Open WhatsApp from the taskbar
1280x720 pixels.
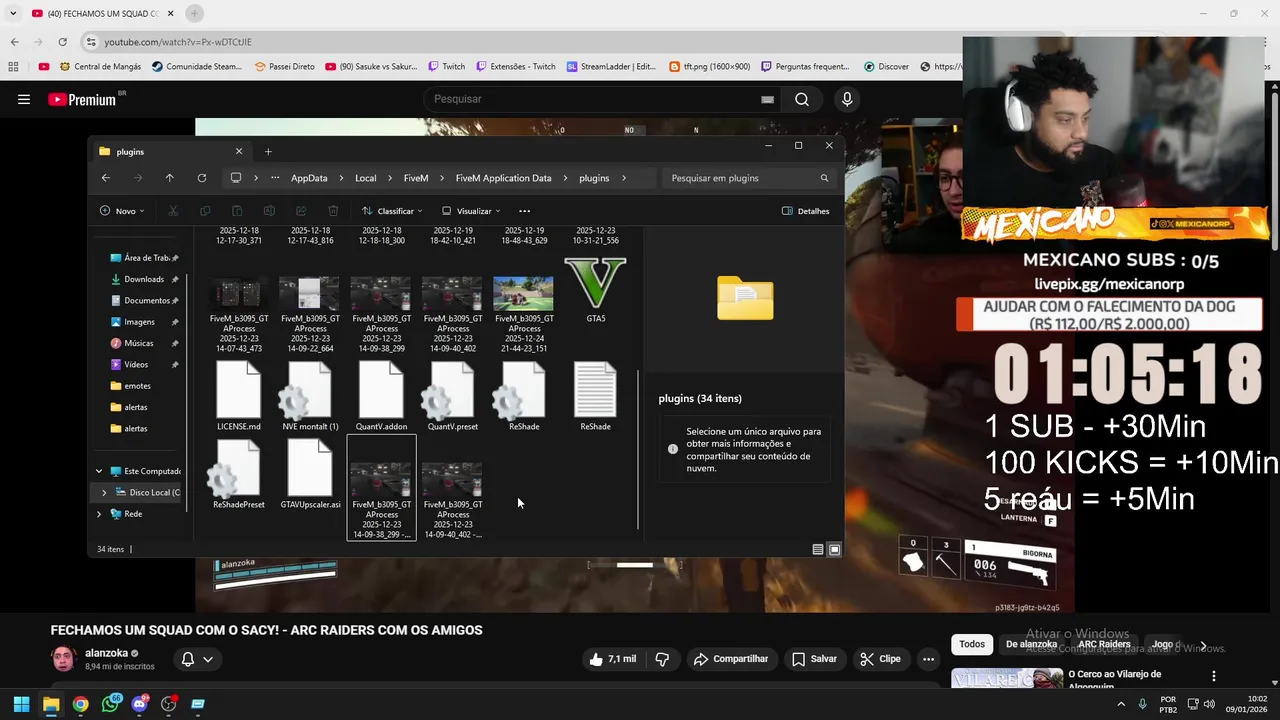pos(110,704)
